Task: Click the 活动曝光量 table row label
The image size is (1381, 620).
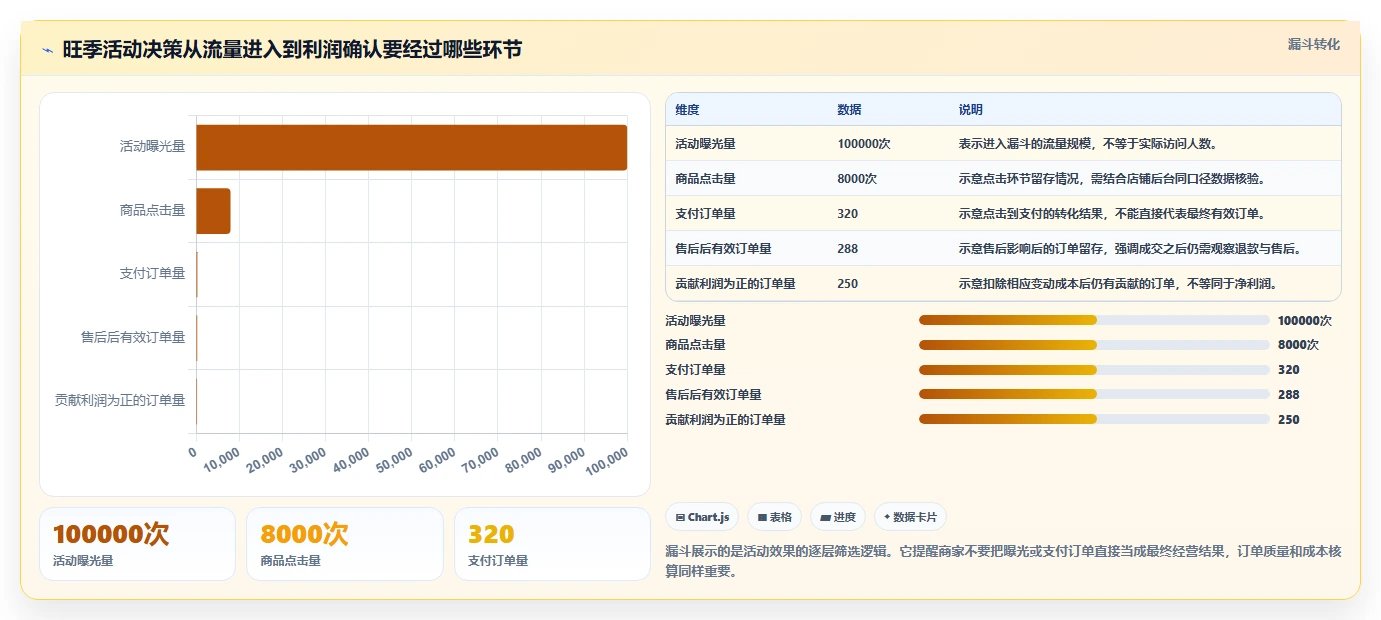Action: (x=705, y=143)
